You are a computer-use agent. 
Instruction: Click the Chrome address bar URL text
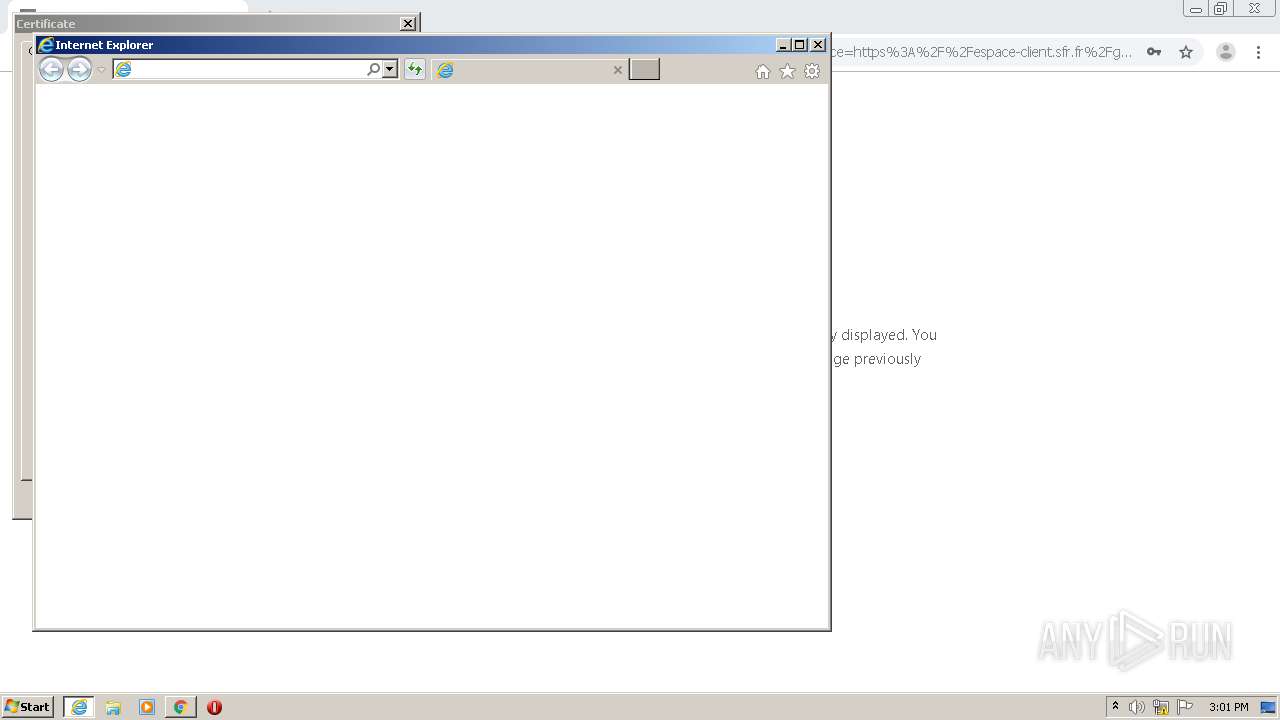pos(982,52)
